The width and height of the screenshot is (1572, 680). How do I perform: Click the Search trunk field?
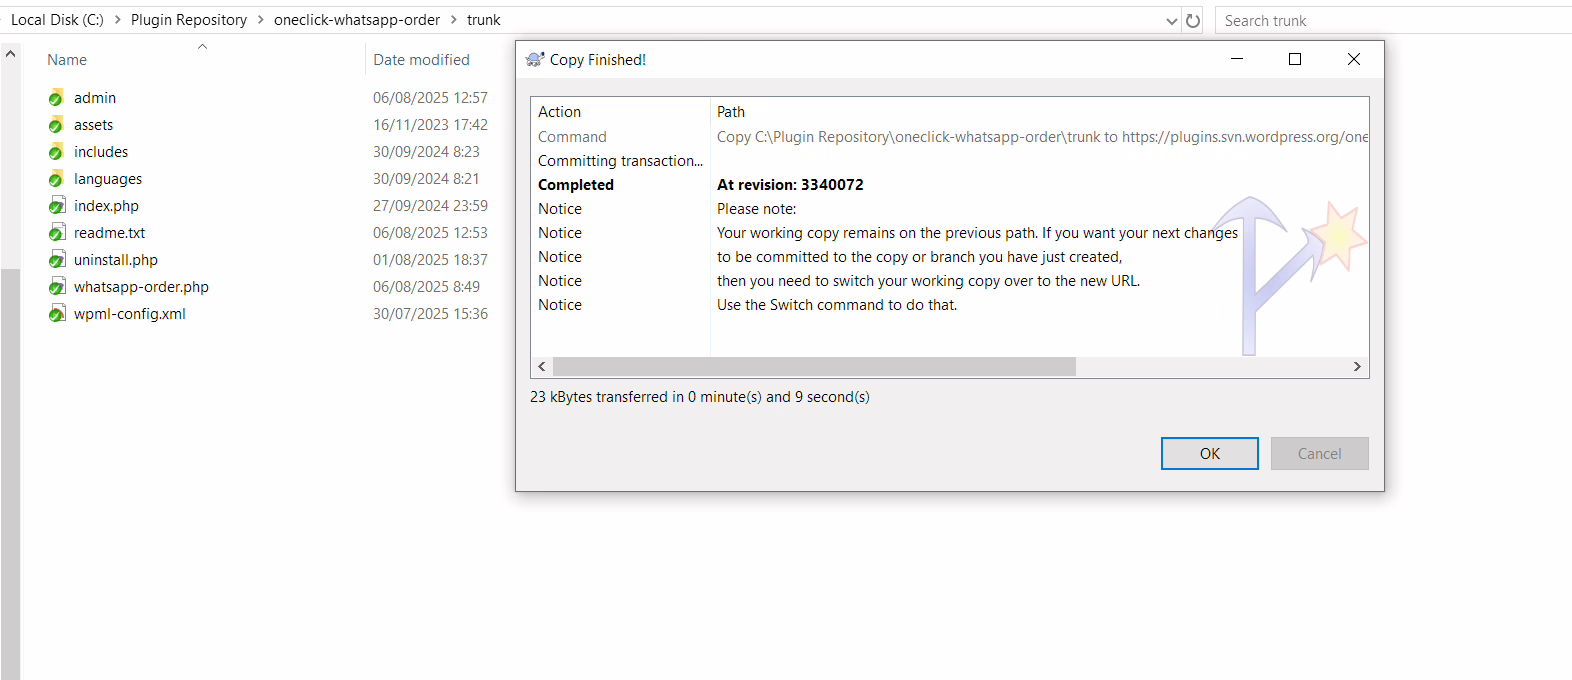click(x=1393, y=20)
